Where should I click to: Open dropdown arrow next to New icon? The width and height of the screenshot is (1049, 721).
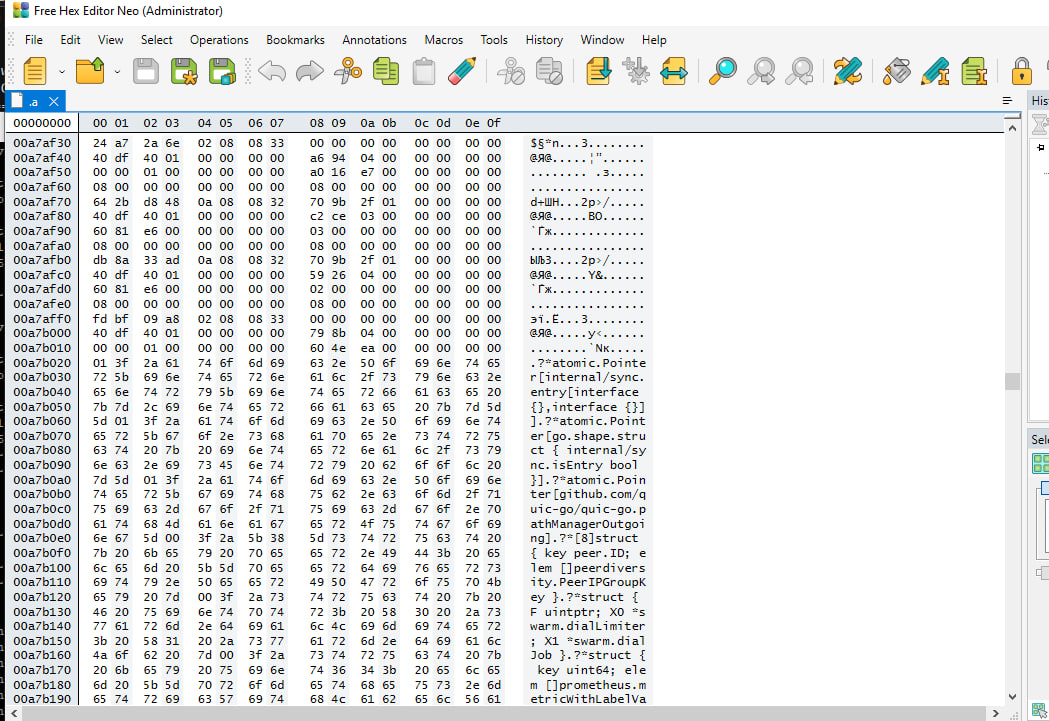tap(62, 71)
